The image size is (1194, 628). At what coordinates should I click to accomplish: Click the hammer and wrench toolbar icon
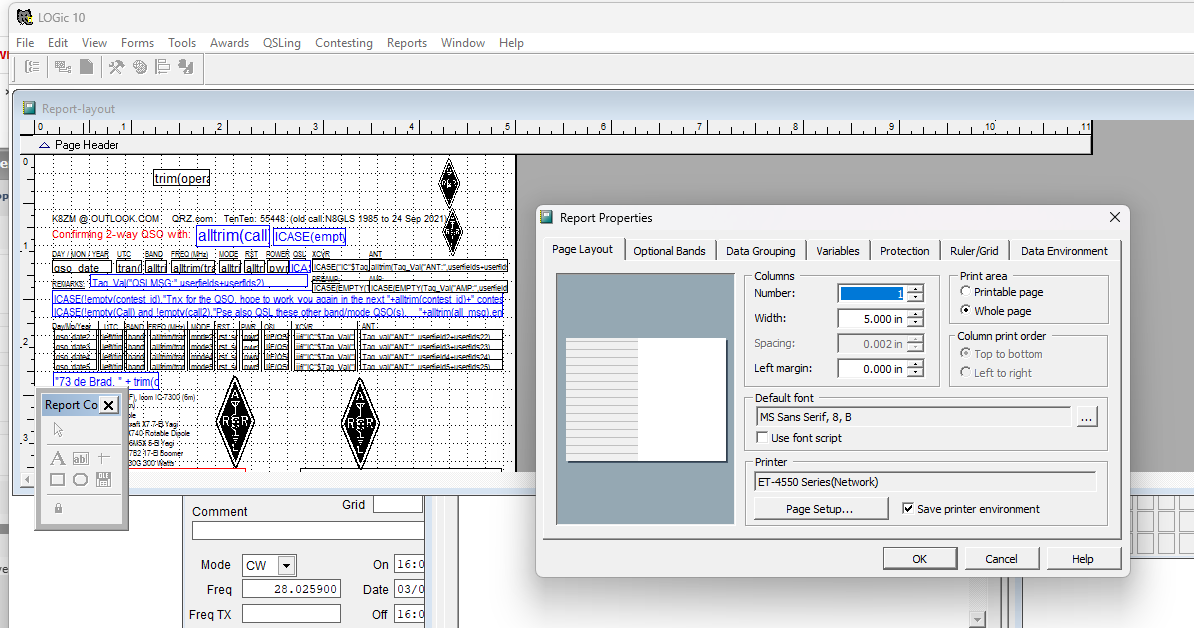click(x=116, y=67)
